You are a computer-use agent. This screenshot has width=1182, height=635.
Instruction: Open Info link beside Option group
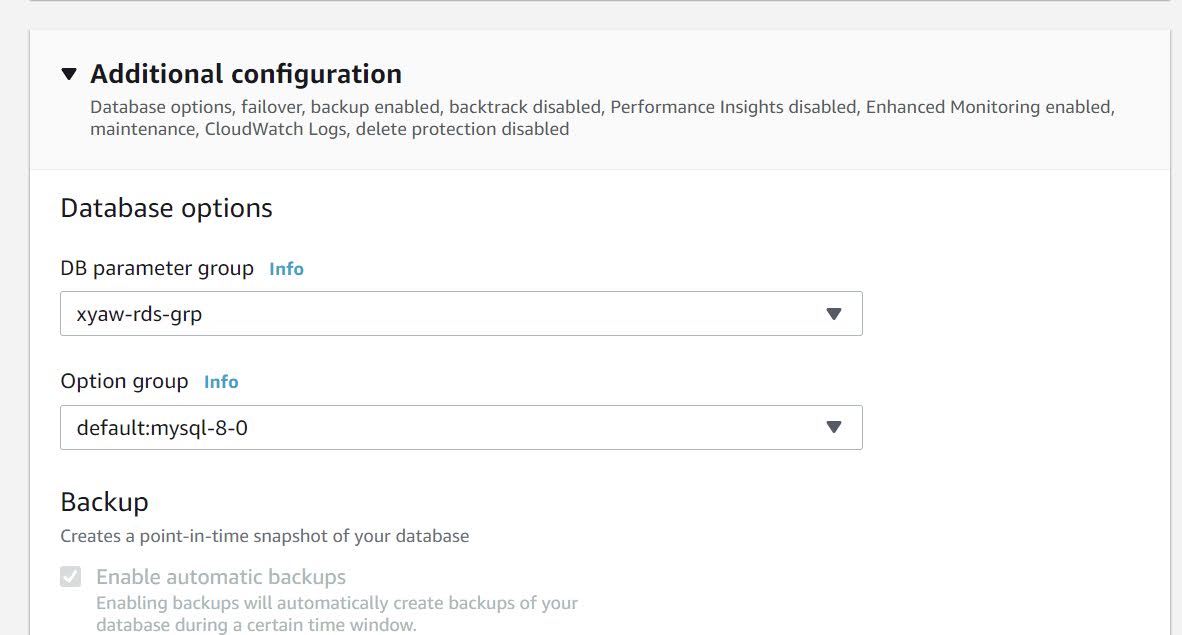pyautogui.click(x=221, y=382)
